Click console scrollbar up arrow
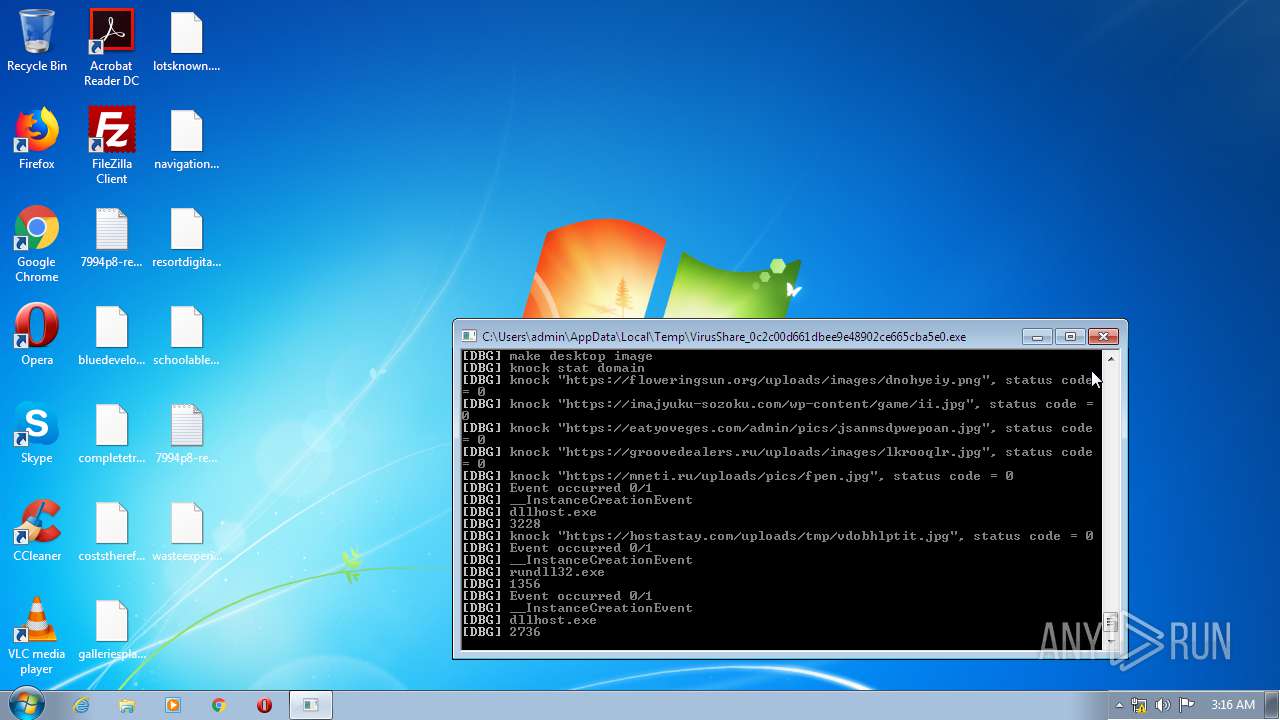Viewport: 1280px width, 720px height. pos(1110,359)
